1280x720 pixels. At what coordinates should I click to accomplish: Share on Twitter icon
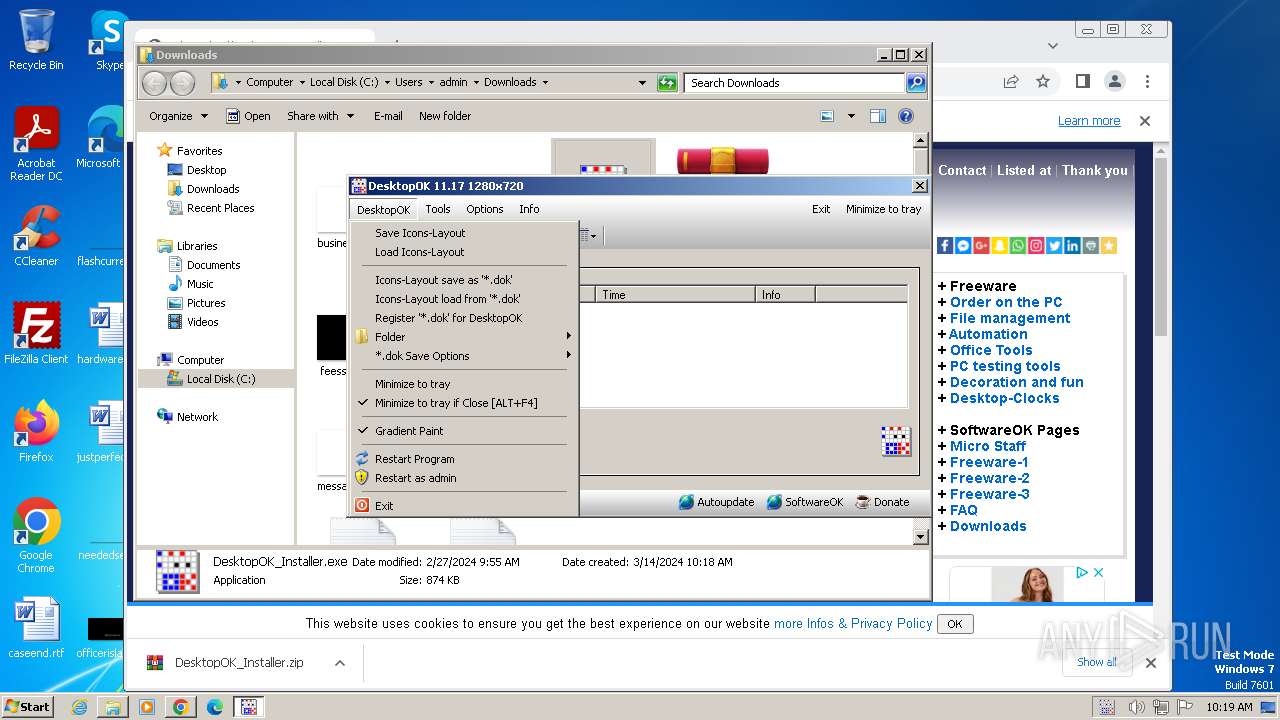tap(1054, 245)
